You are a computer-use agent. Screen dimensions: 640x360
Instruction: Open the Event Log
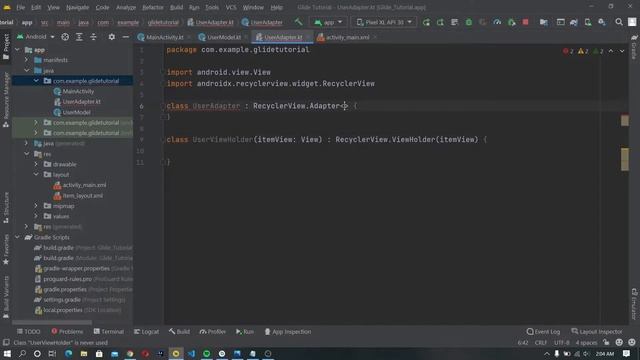[543, 331]
